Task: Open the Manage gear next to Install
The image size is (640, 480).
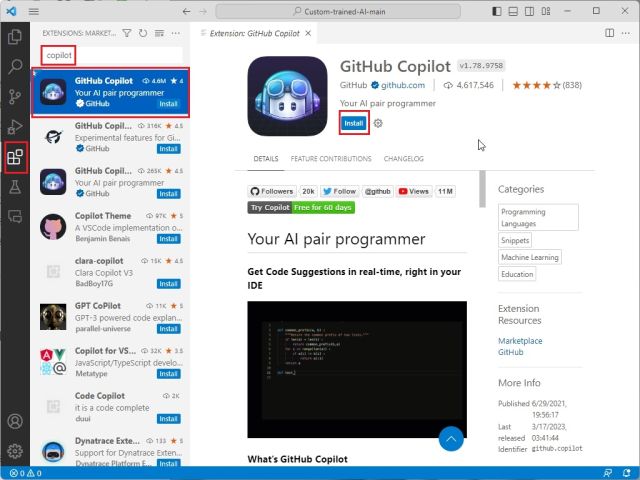Action: [x=378, y=124]
